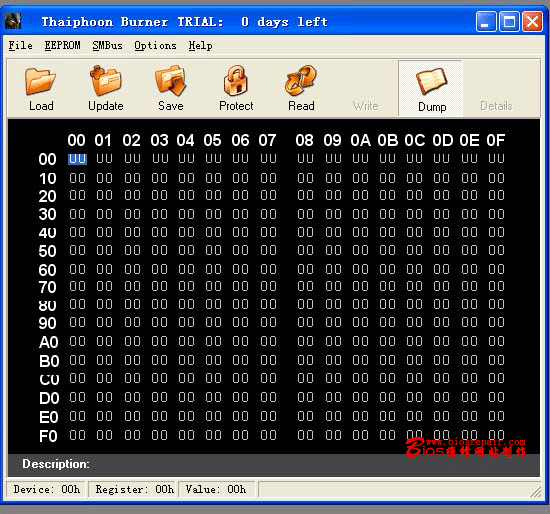Click the Dump book icon
Viewport: 550px width, 514px height.
[x=431, y=81]
